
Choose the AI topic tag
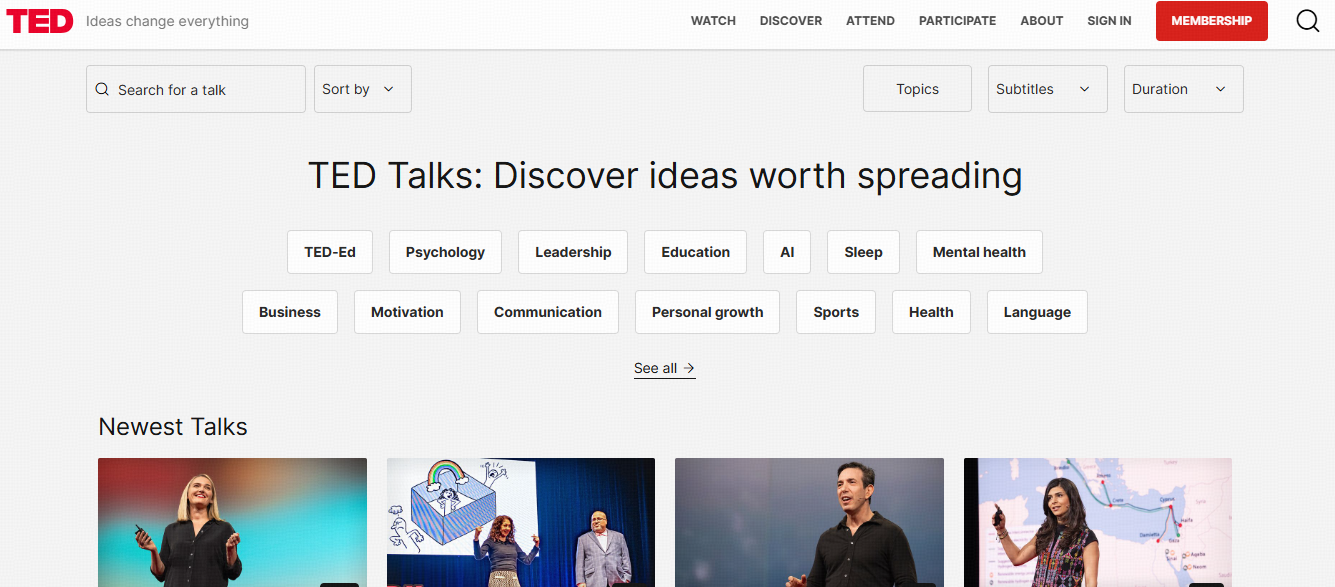(x=787, y=252)
